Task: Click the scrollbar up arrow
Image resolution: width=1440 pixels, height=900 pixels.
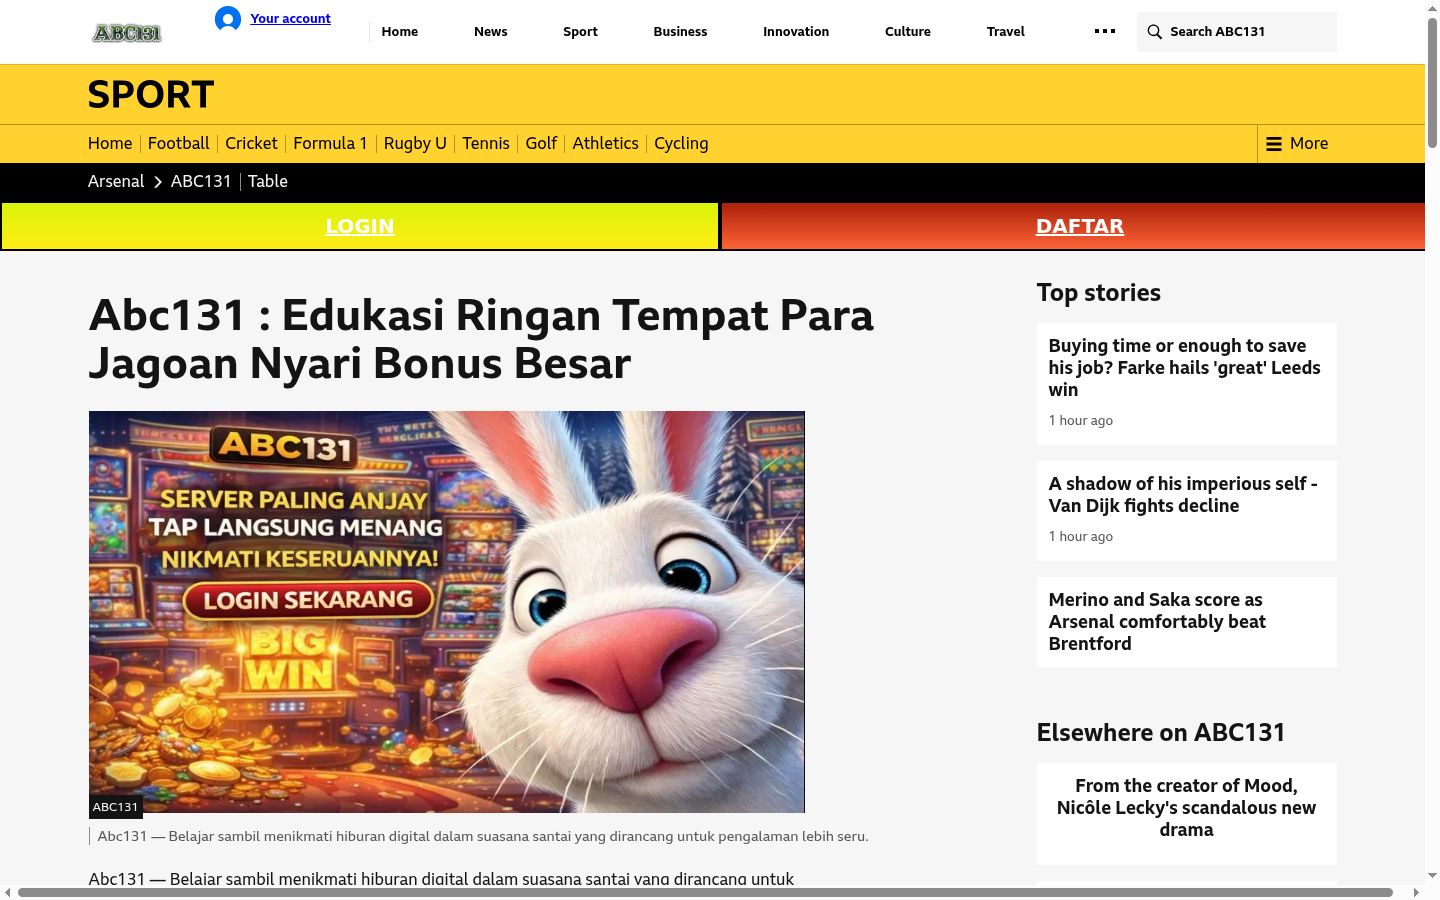Action: (1432, 8)
